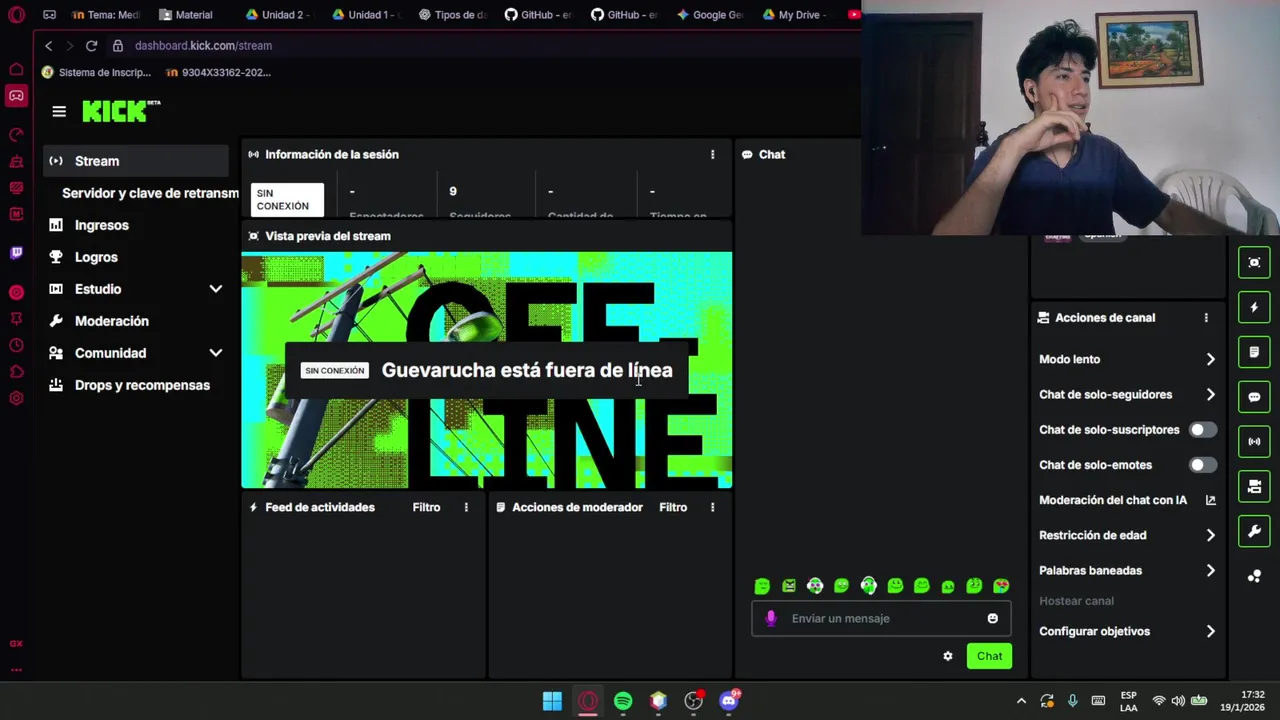The width and height of the screenshot is (1280, 720).
Task: Open Spotify from the taskbar
Action: [x=623, y=701]
